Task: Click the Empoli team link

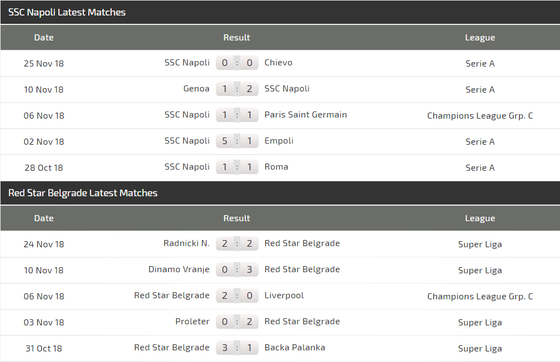Action: pos(279,141)
